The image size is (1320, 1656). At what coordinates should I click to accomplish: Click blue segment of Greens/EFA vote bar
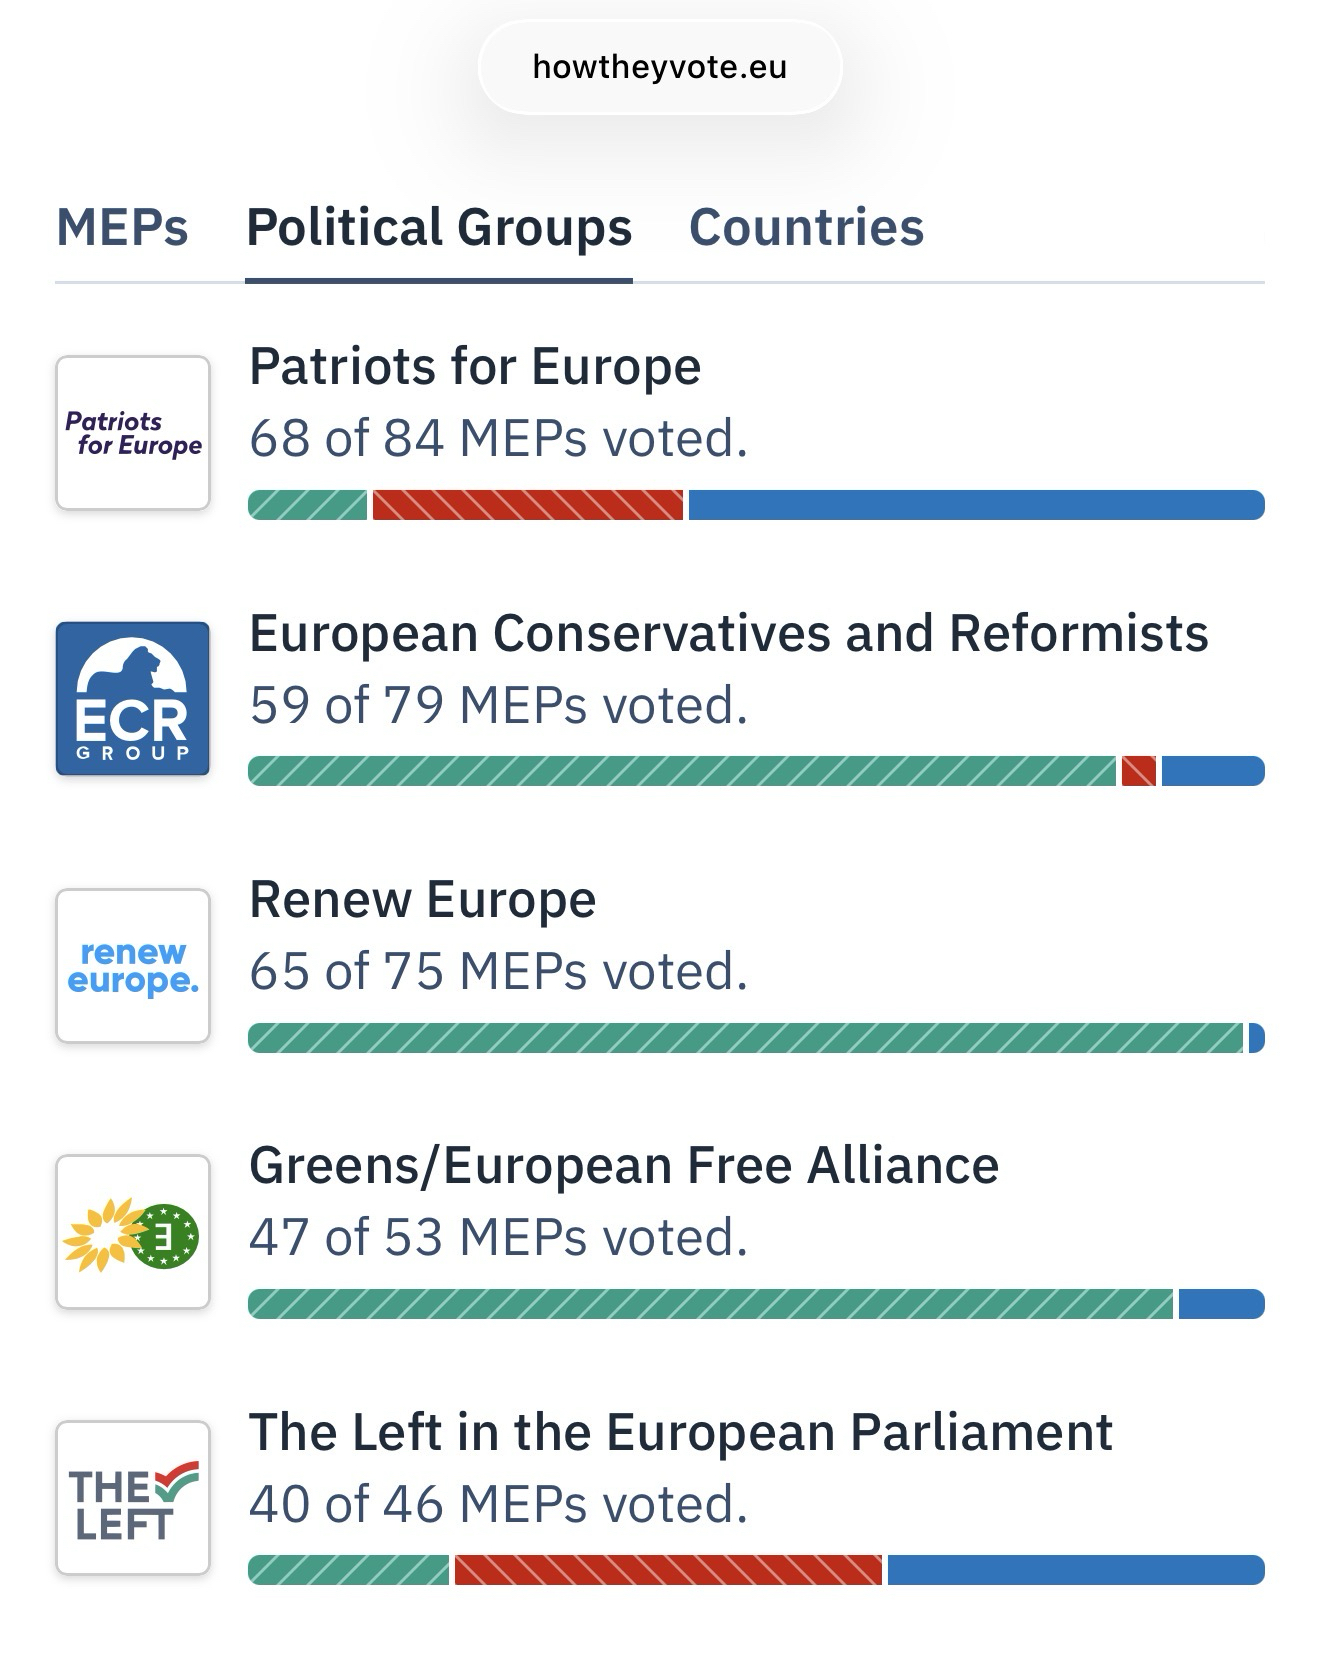(1221, 1304)
